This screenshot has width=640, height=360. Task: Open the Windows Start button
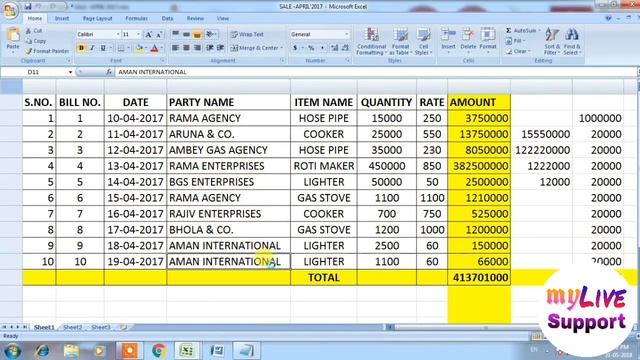pyautogui.click(x=11, y=351)
